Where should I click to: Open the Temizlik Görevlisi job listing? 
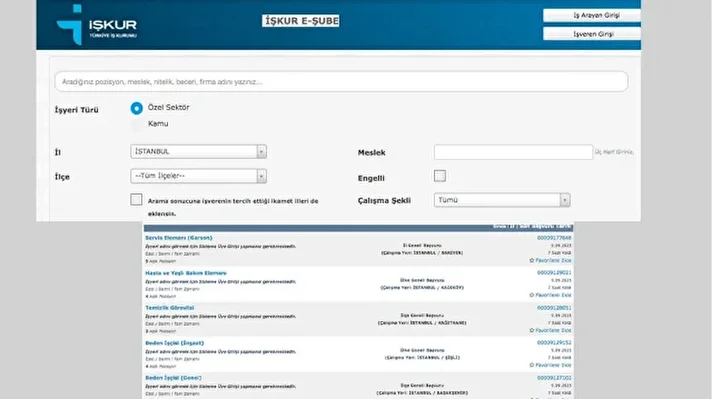point(169,308)
